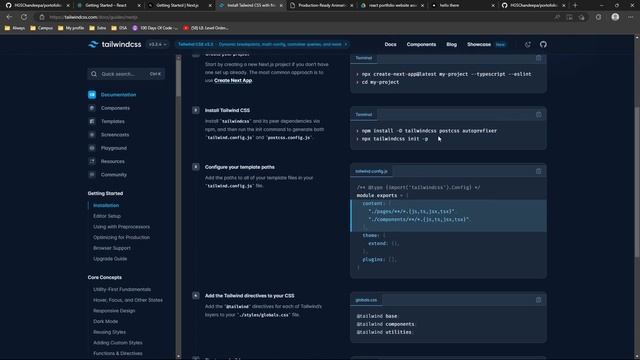
Task: Click the Community sidebar icon
Action: coord(92,175)
